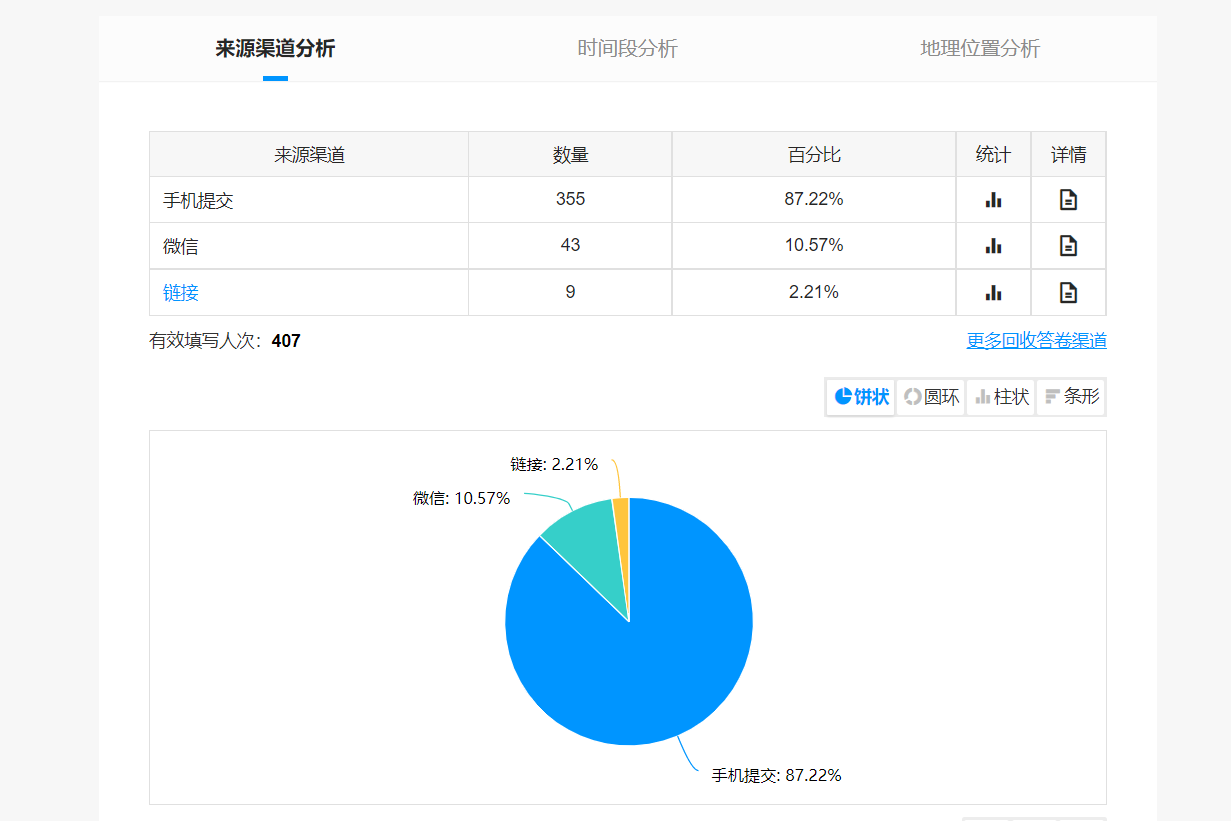Screen dimensions: 1231x821
Task: Click the 微信: 10.57% chart label
Action: [461, 498]
